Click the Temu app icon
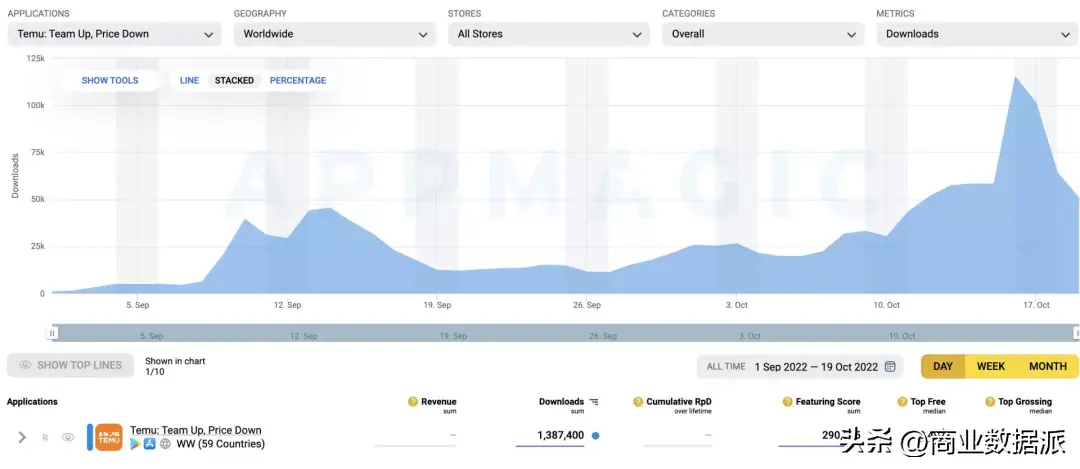Image resolution: width=1080 pixels, height=469 pixels. coord(109,437)
